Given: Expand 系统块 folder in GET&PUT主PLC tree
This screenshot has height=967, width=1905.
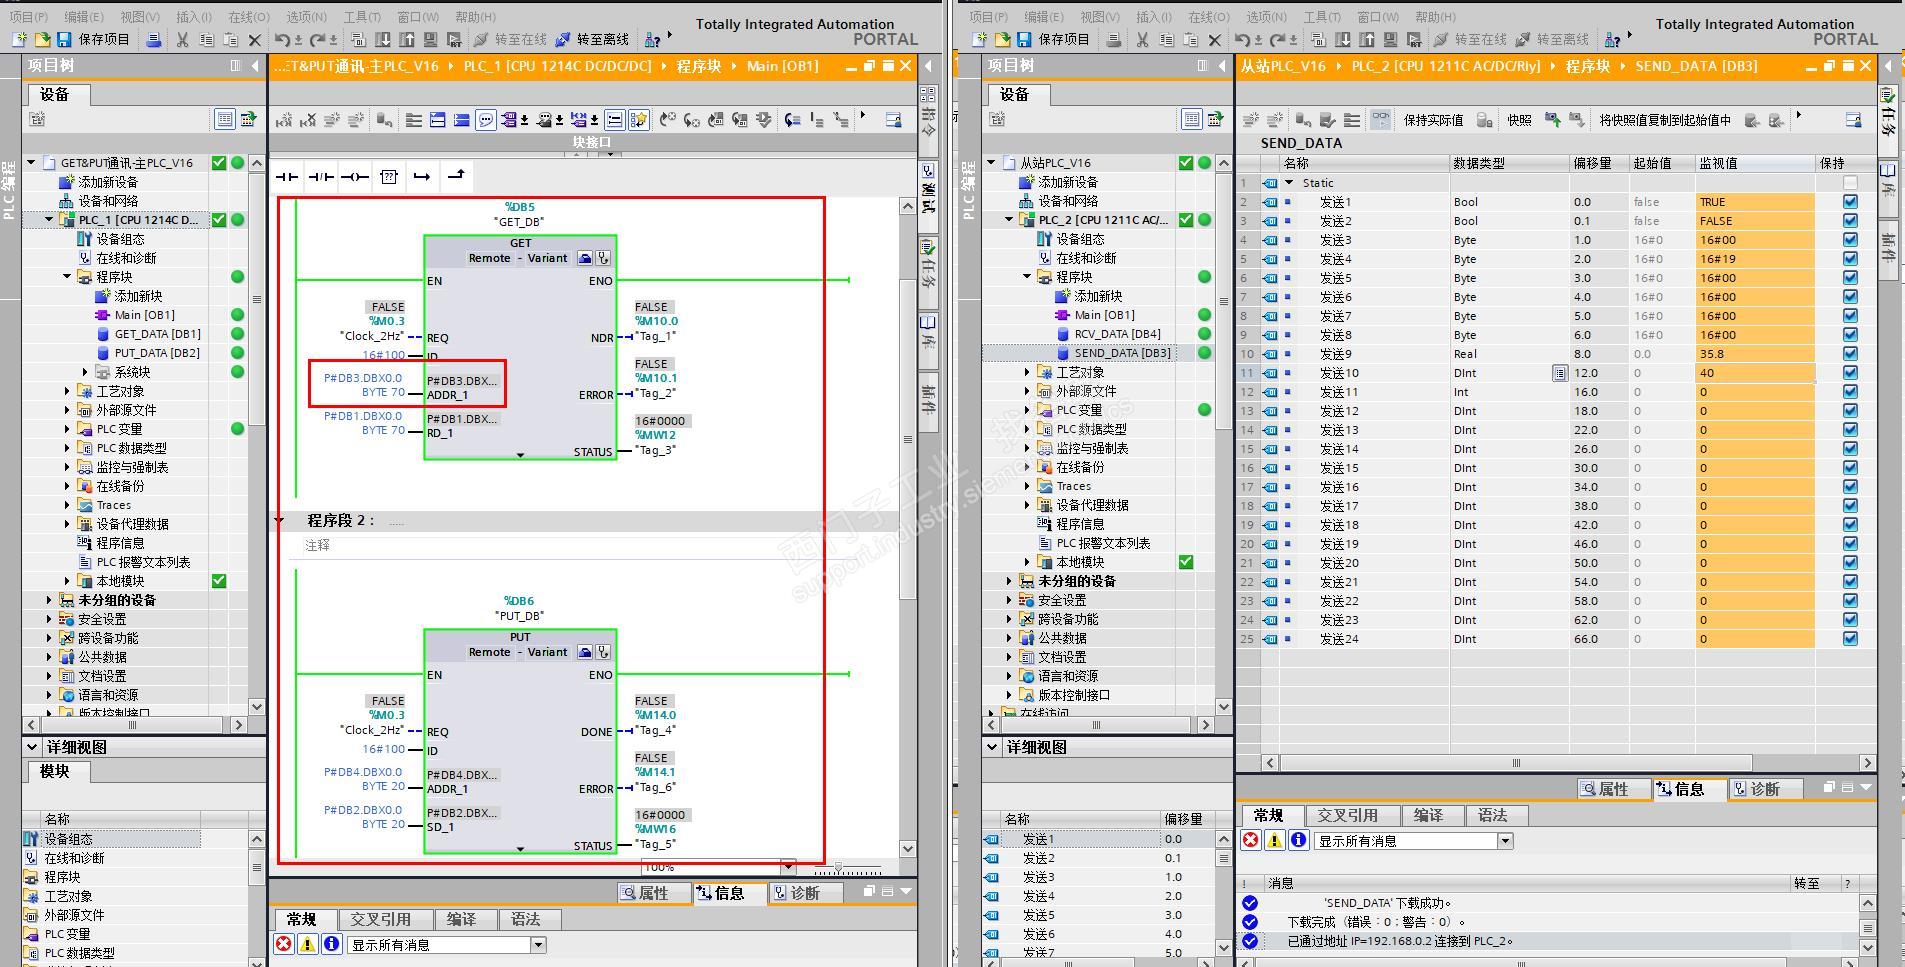Looking at the screenshot, I should [x=85, y=372].
